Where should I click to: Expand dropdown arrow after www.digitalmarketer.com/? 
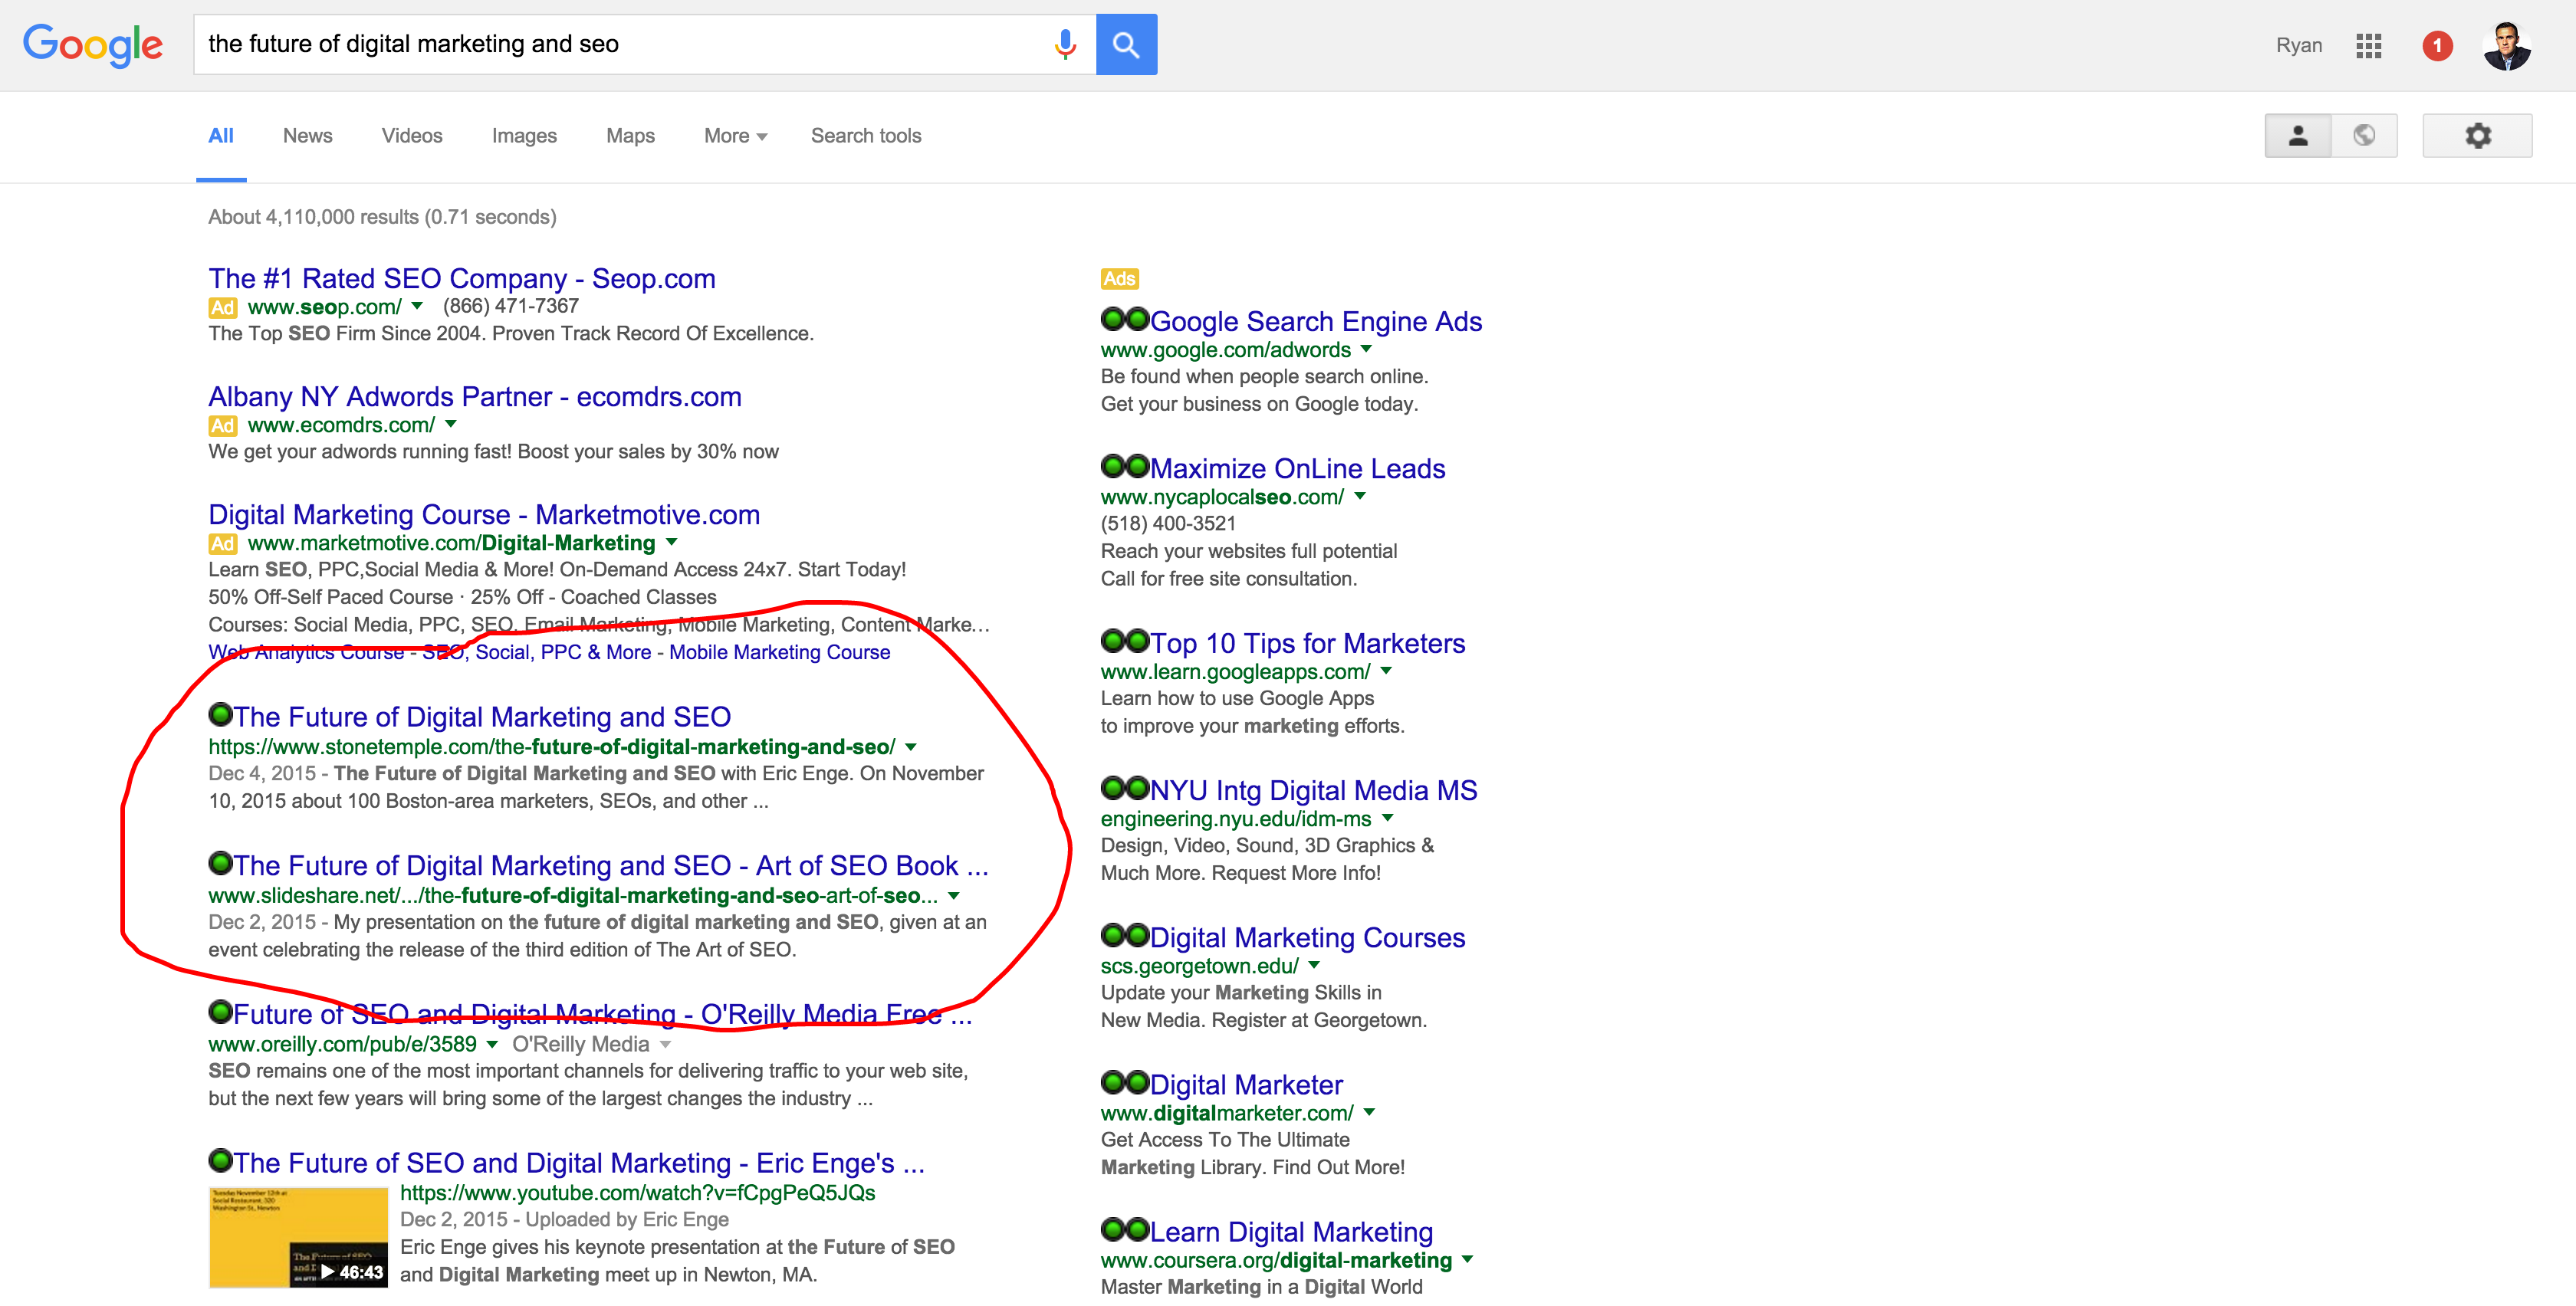(1370, 1112)
